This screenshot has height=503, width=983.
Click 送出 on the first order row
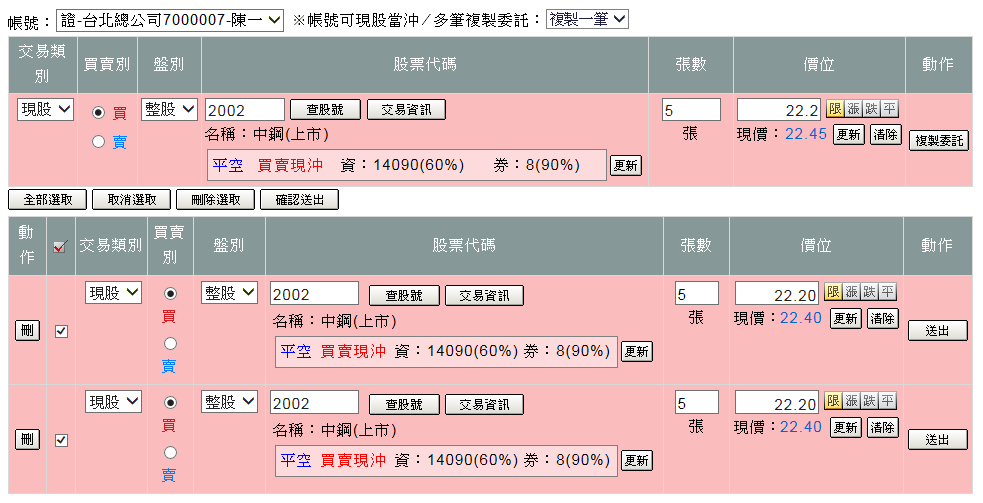(x=937, y=331)
